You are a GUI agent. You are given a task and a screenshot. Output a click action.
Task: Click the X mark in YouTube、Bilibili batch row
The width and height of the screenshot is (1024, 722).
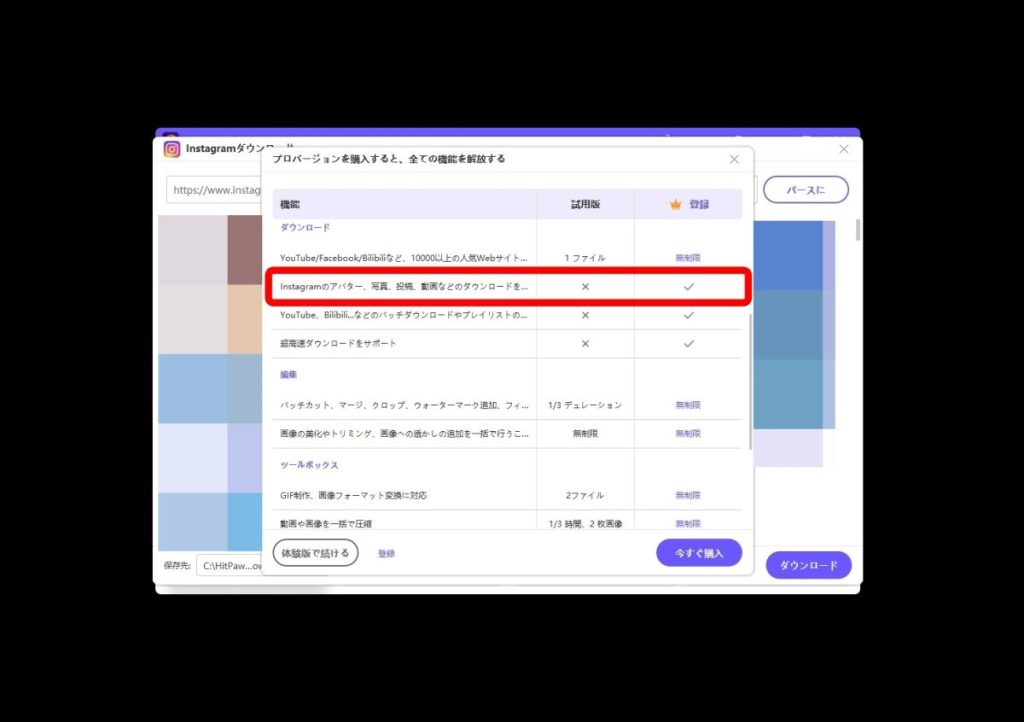(585, 315)
